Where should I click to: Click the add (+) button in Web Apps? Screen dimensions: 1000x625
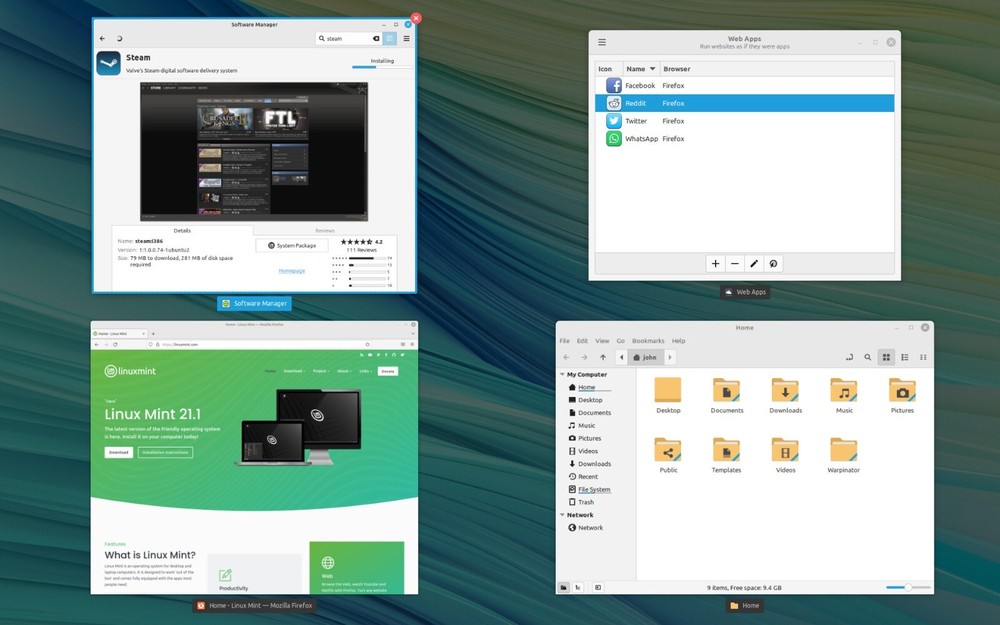point(715,263)
